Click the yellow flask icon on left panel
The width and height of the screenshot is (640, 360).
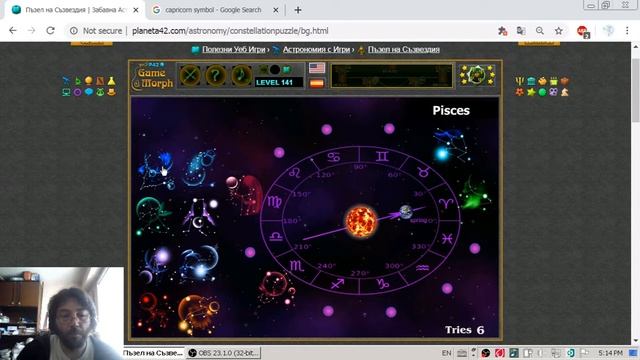coord(111,81)
